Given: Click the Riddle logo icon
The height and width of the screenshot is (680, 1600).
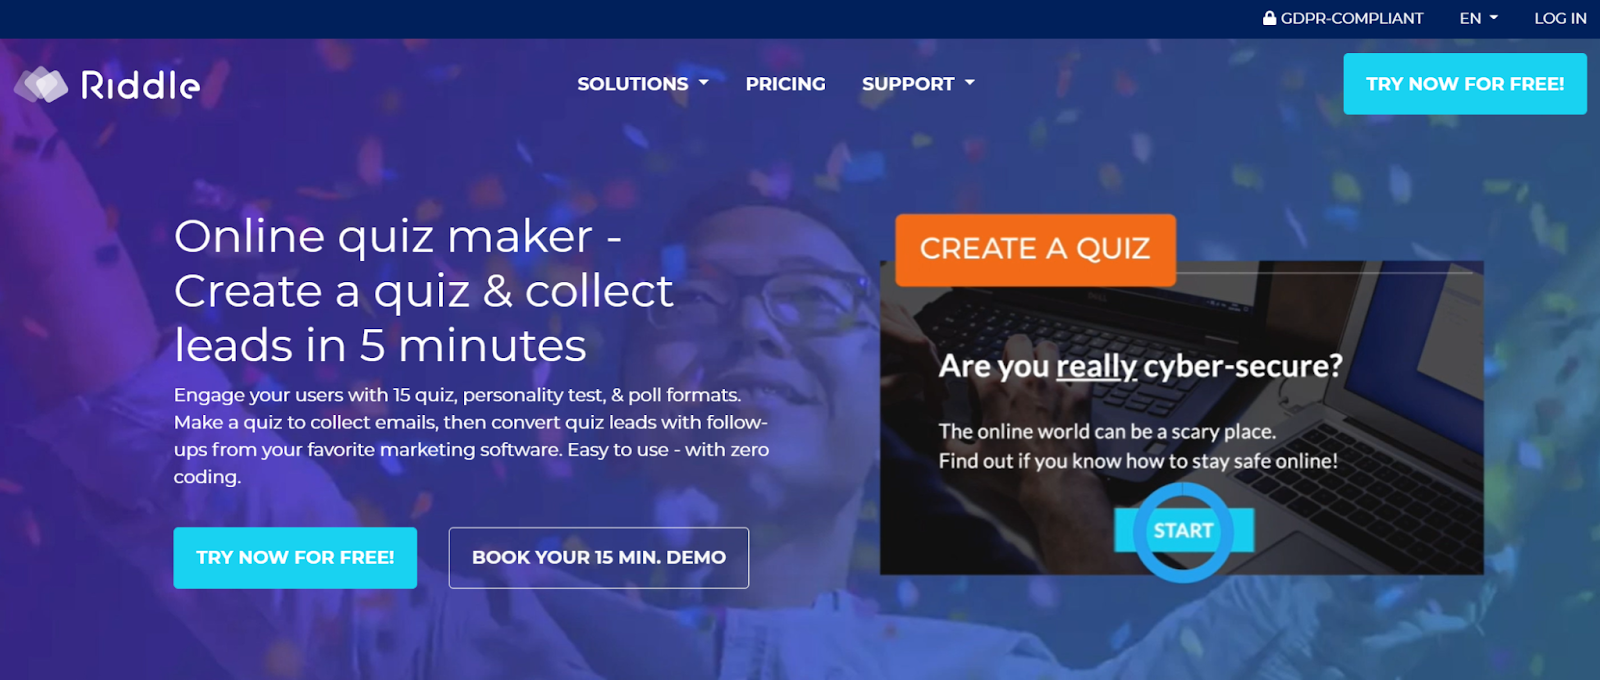Looking at the screenshot, I should (41, 85).
